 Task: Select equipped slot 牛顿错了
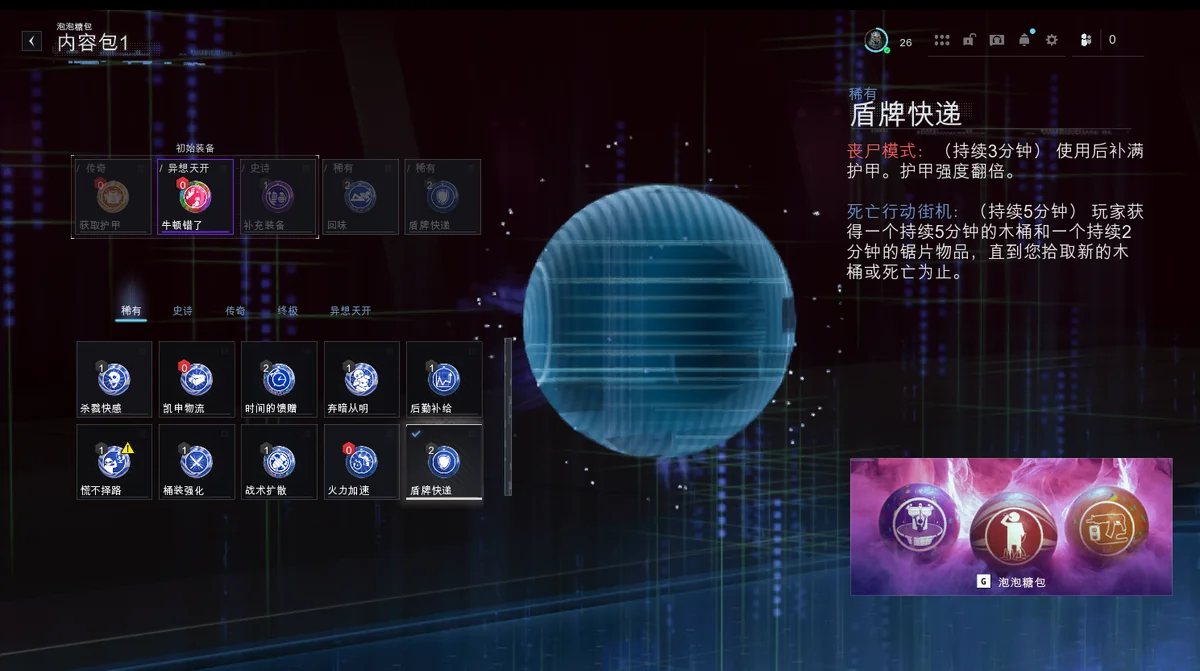tap(195, 197)
